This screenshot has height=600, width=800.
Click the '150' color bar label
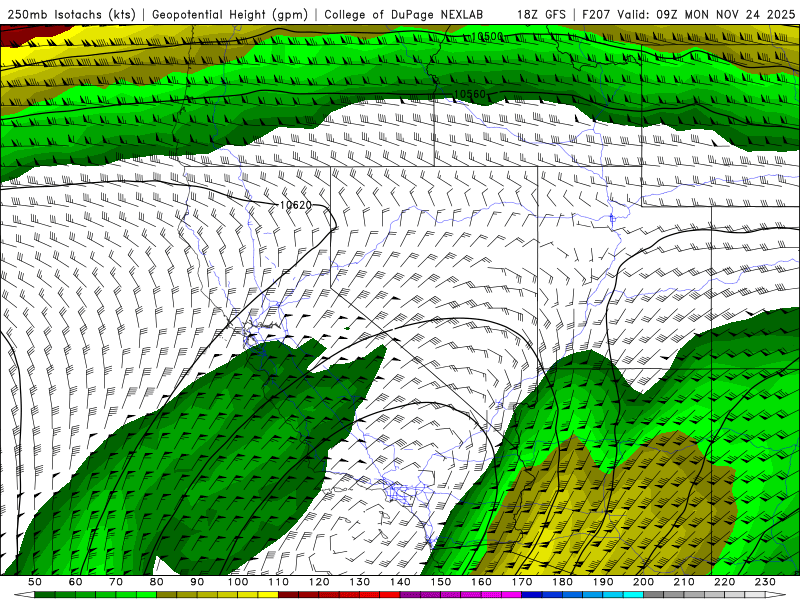441,582
